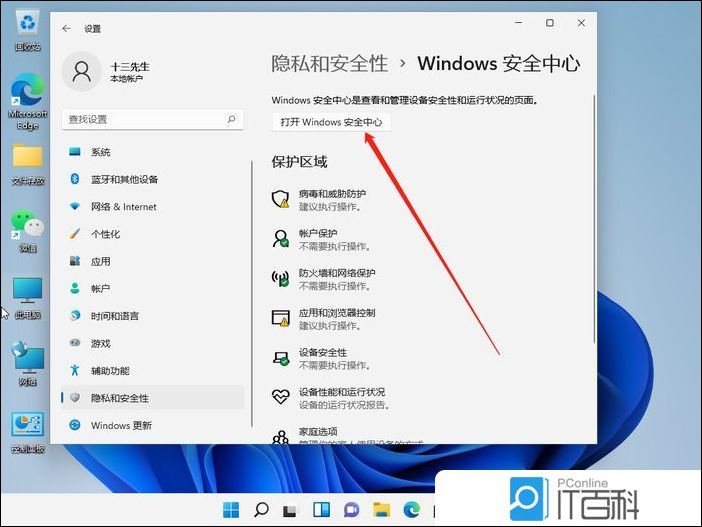702x527 pixels.
Task: Open the 游戏 settings category
Action: [x=153, y=343]
